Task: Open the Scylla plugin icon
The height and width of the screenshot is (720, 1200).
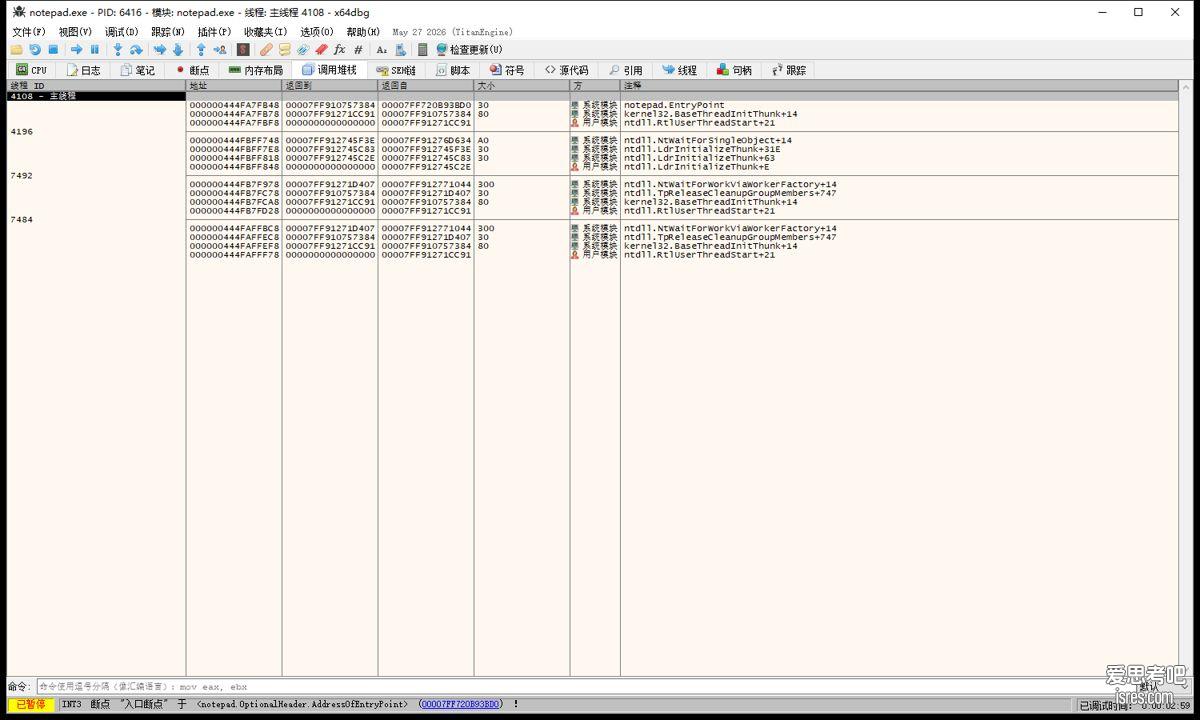Action: click(x=243, y=49)
